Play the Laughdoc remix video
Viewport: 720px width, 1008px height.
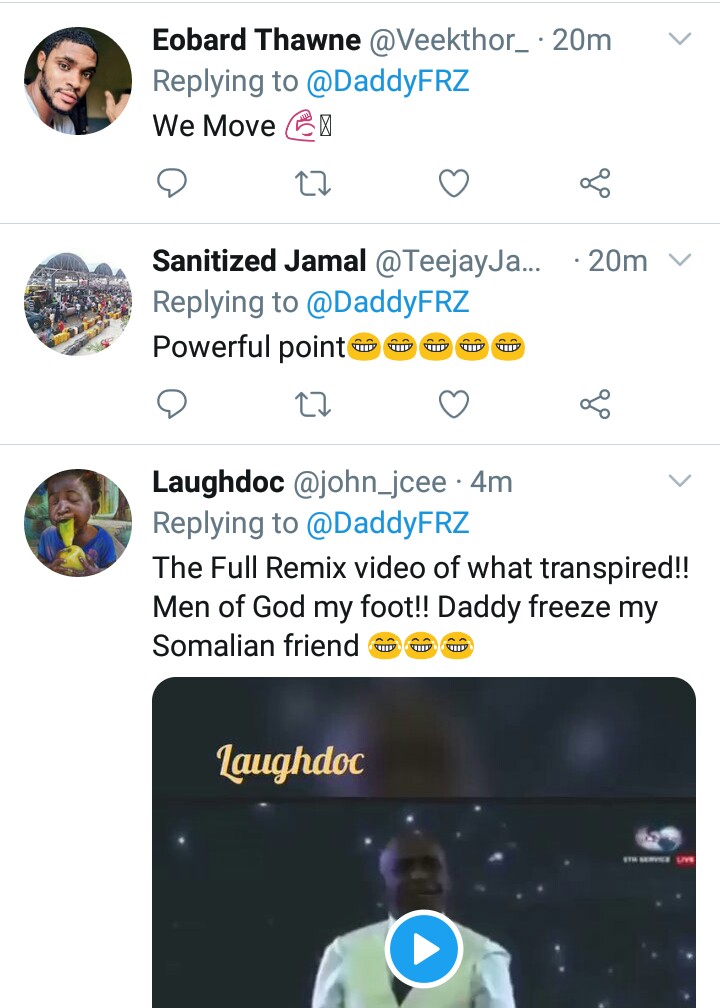pos(424,947)
